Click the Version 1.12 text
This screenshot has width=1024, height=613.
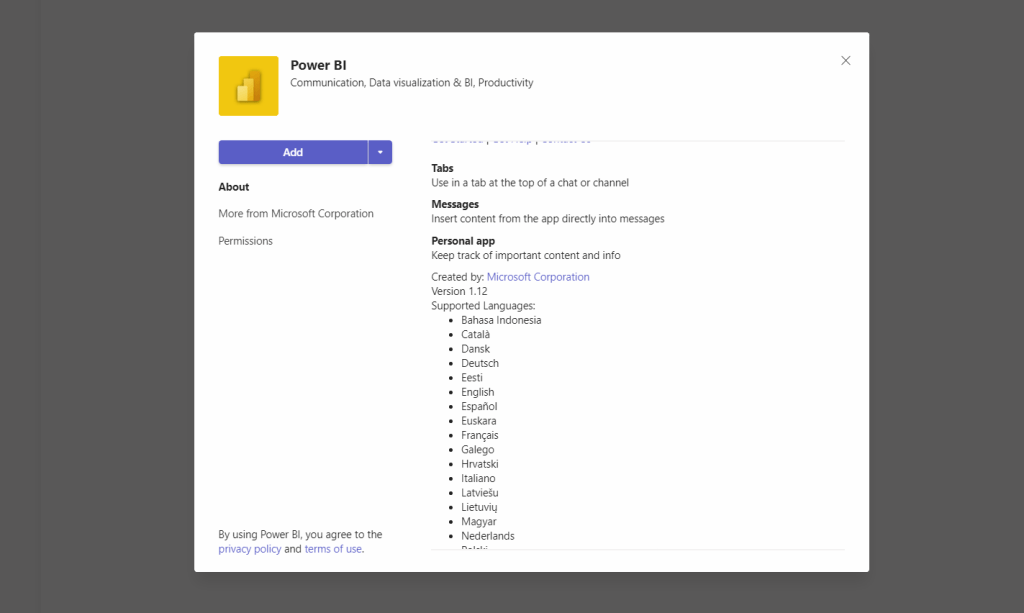(459, 291)
